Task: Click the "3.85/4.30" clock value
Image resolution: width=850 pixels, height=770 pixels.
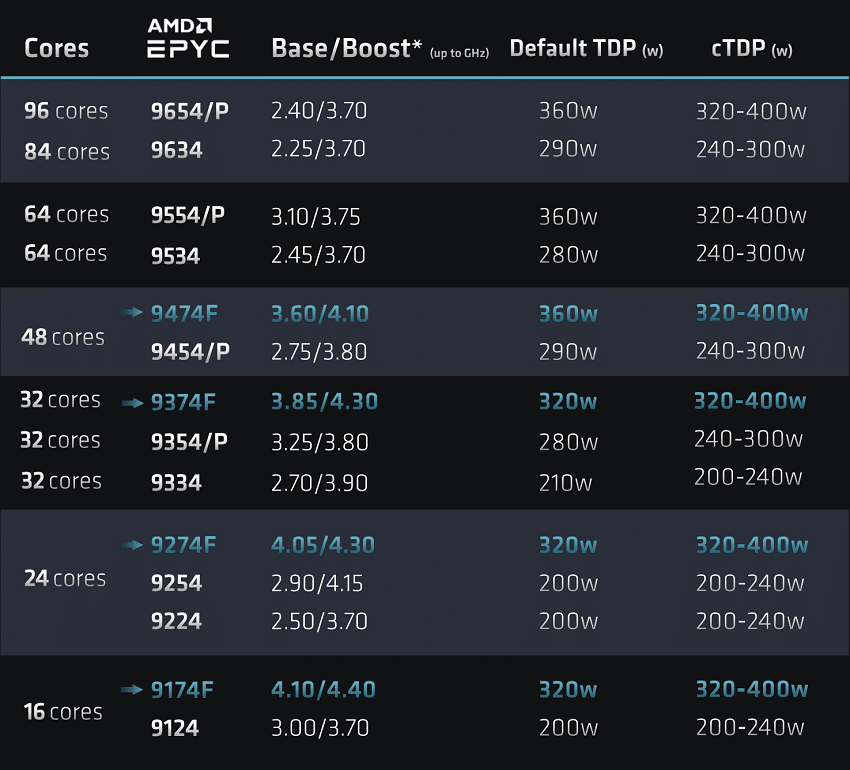Action: click(325, 401)
